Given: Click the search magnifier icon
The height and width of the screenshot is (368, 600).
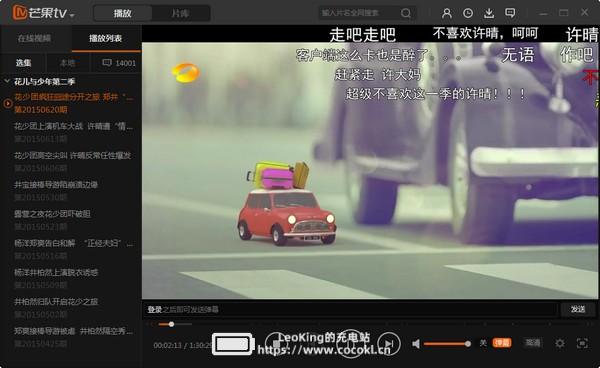Looking at the screenshot, I should pos(406,13).
